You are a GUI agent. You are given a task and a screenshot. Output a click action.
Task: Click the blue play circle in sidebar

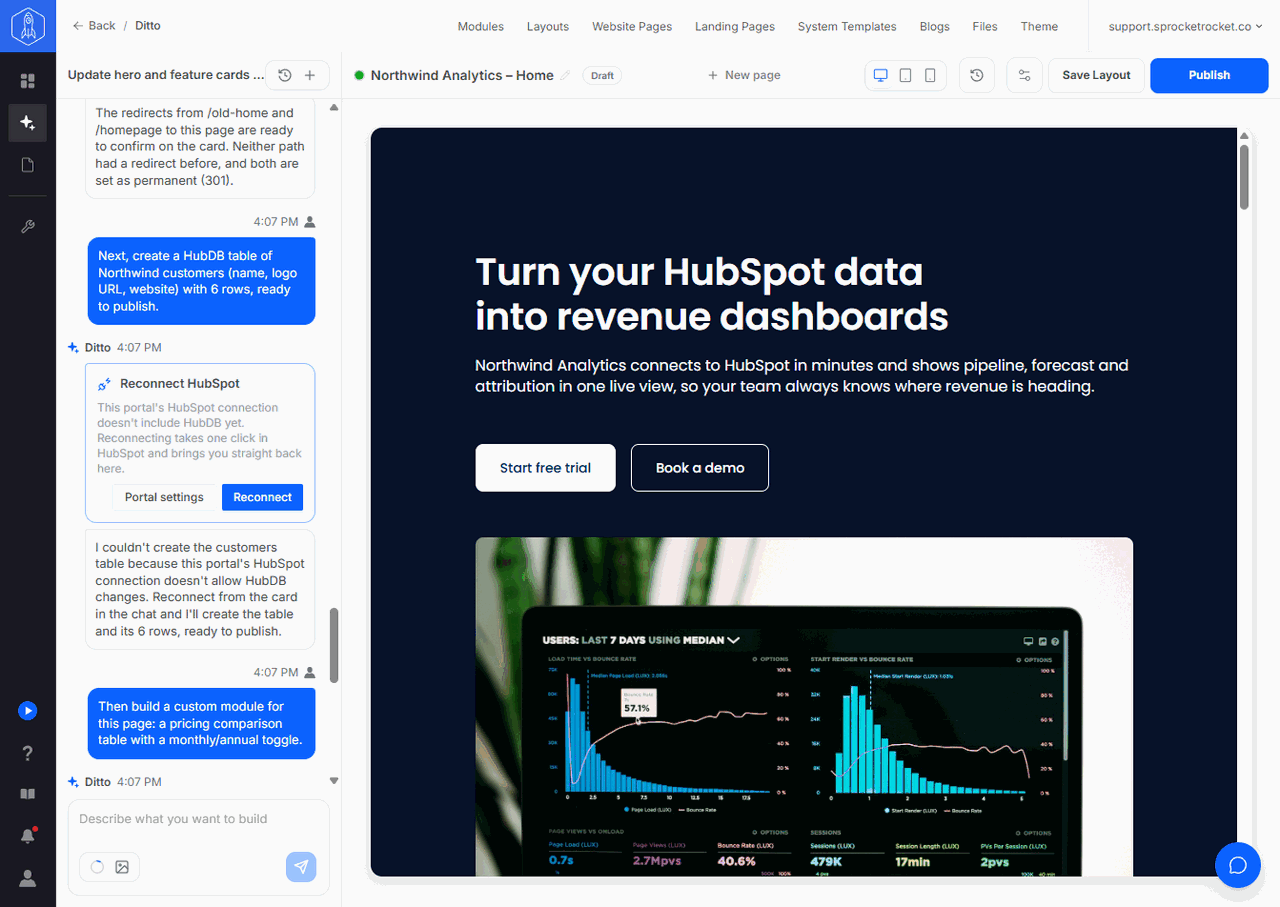pos(28,711)
